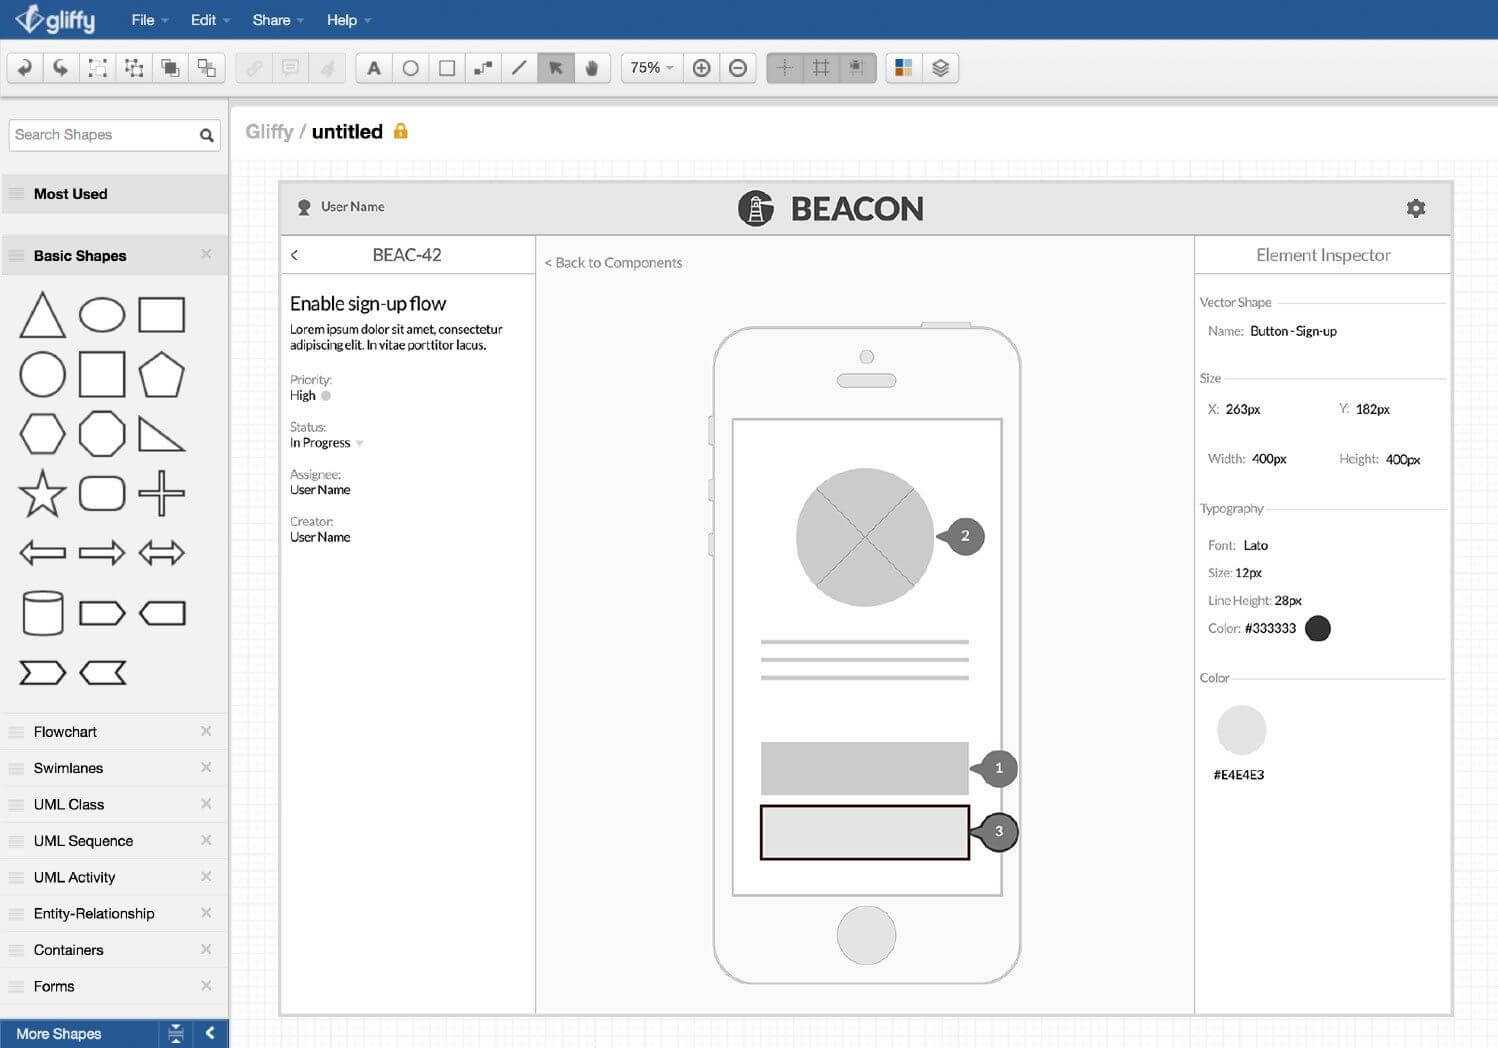Click the Undo arrow icon
Viewport: 1498px width, 1048px height.
(24, 67)
